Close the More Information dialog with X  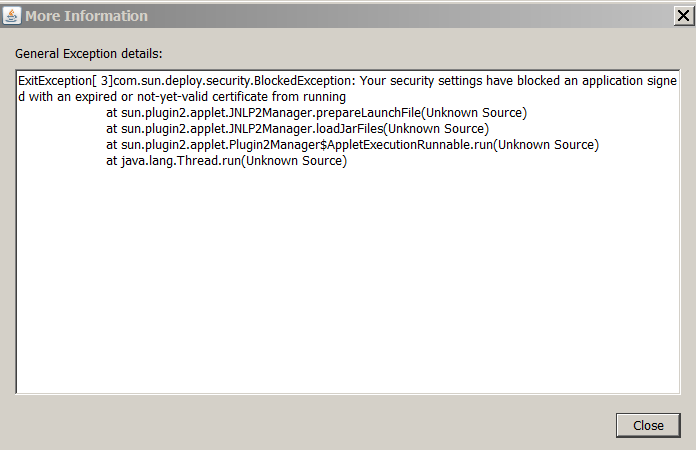click(x=683, y=16)
